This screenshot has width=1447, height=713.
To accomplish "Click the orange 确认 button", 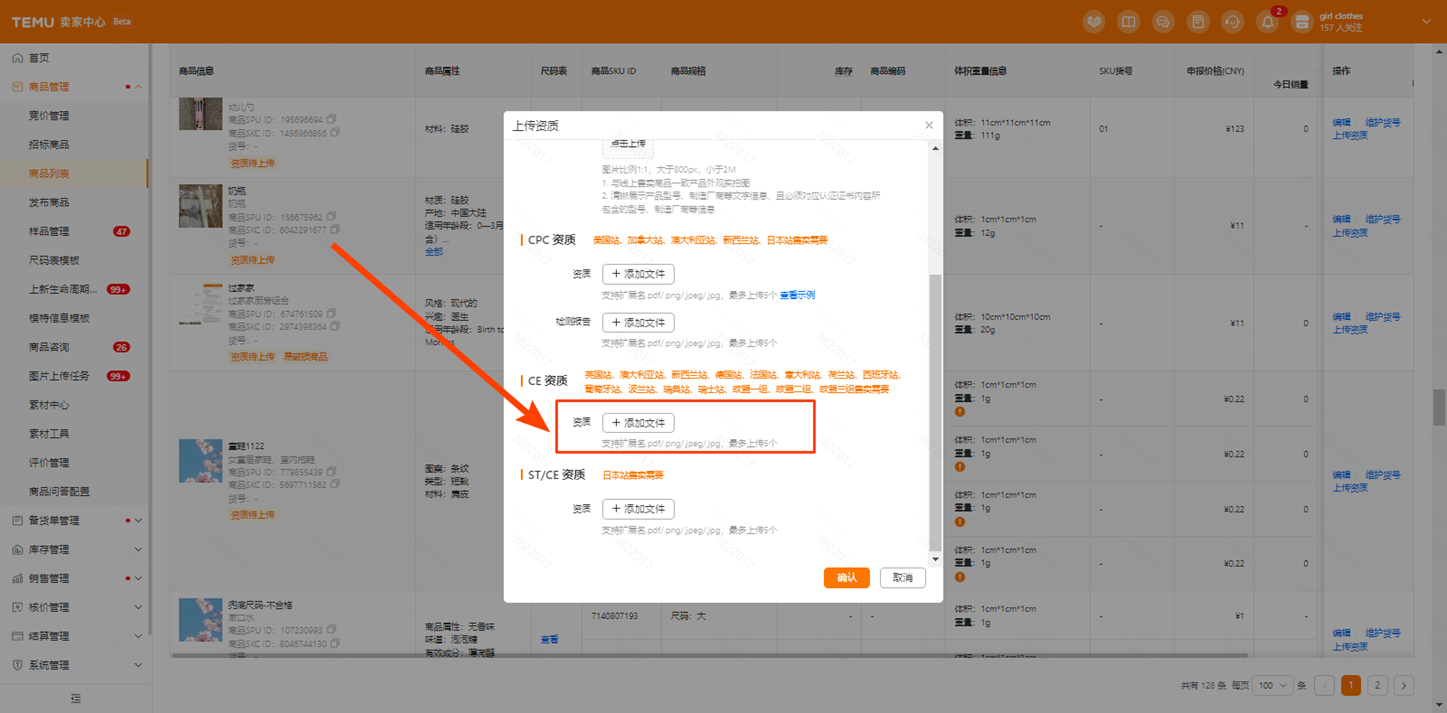I will 846,578.
